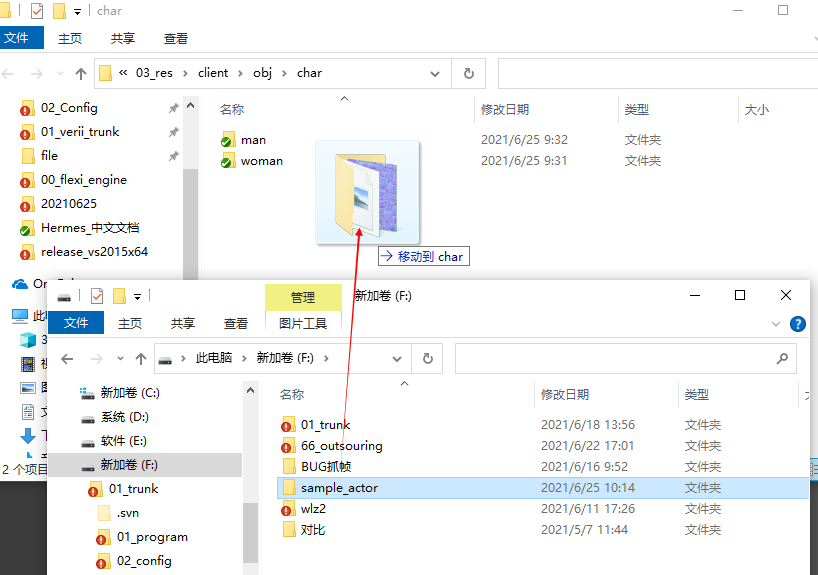Viewport: 818px width, 575px height.
Task: Click back arrow in the F: drive window
Action: pos(67,359)
